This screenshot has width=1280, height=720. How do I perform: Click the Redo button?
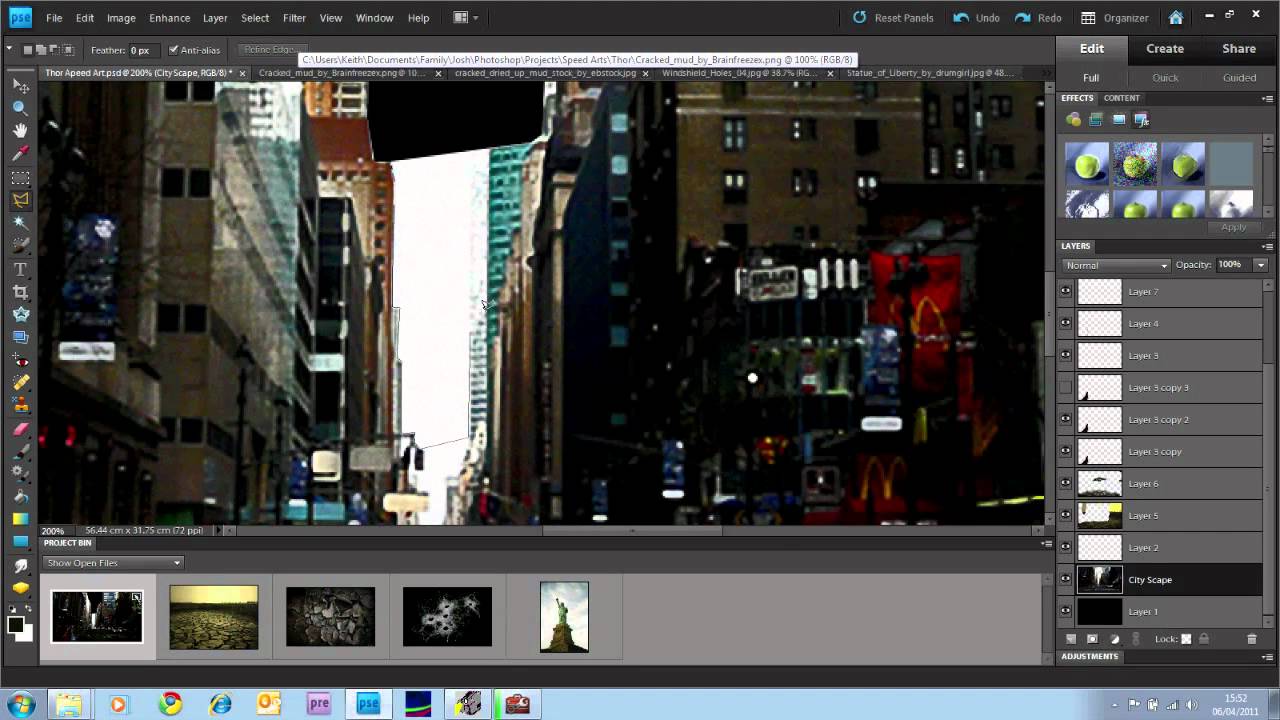[1038, 18]
